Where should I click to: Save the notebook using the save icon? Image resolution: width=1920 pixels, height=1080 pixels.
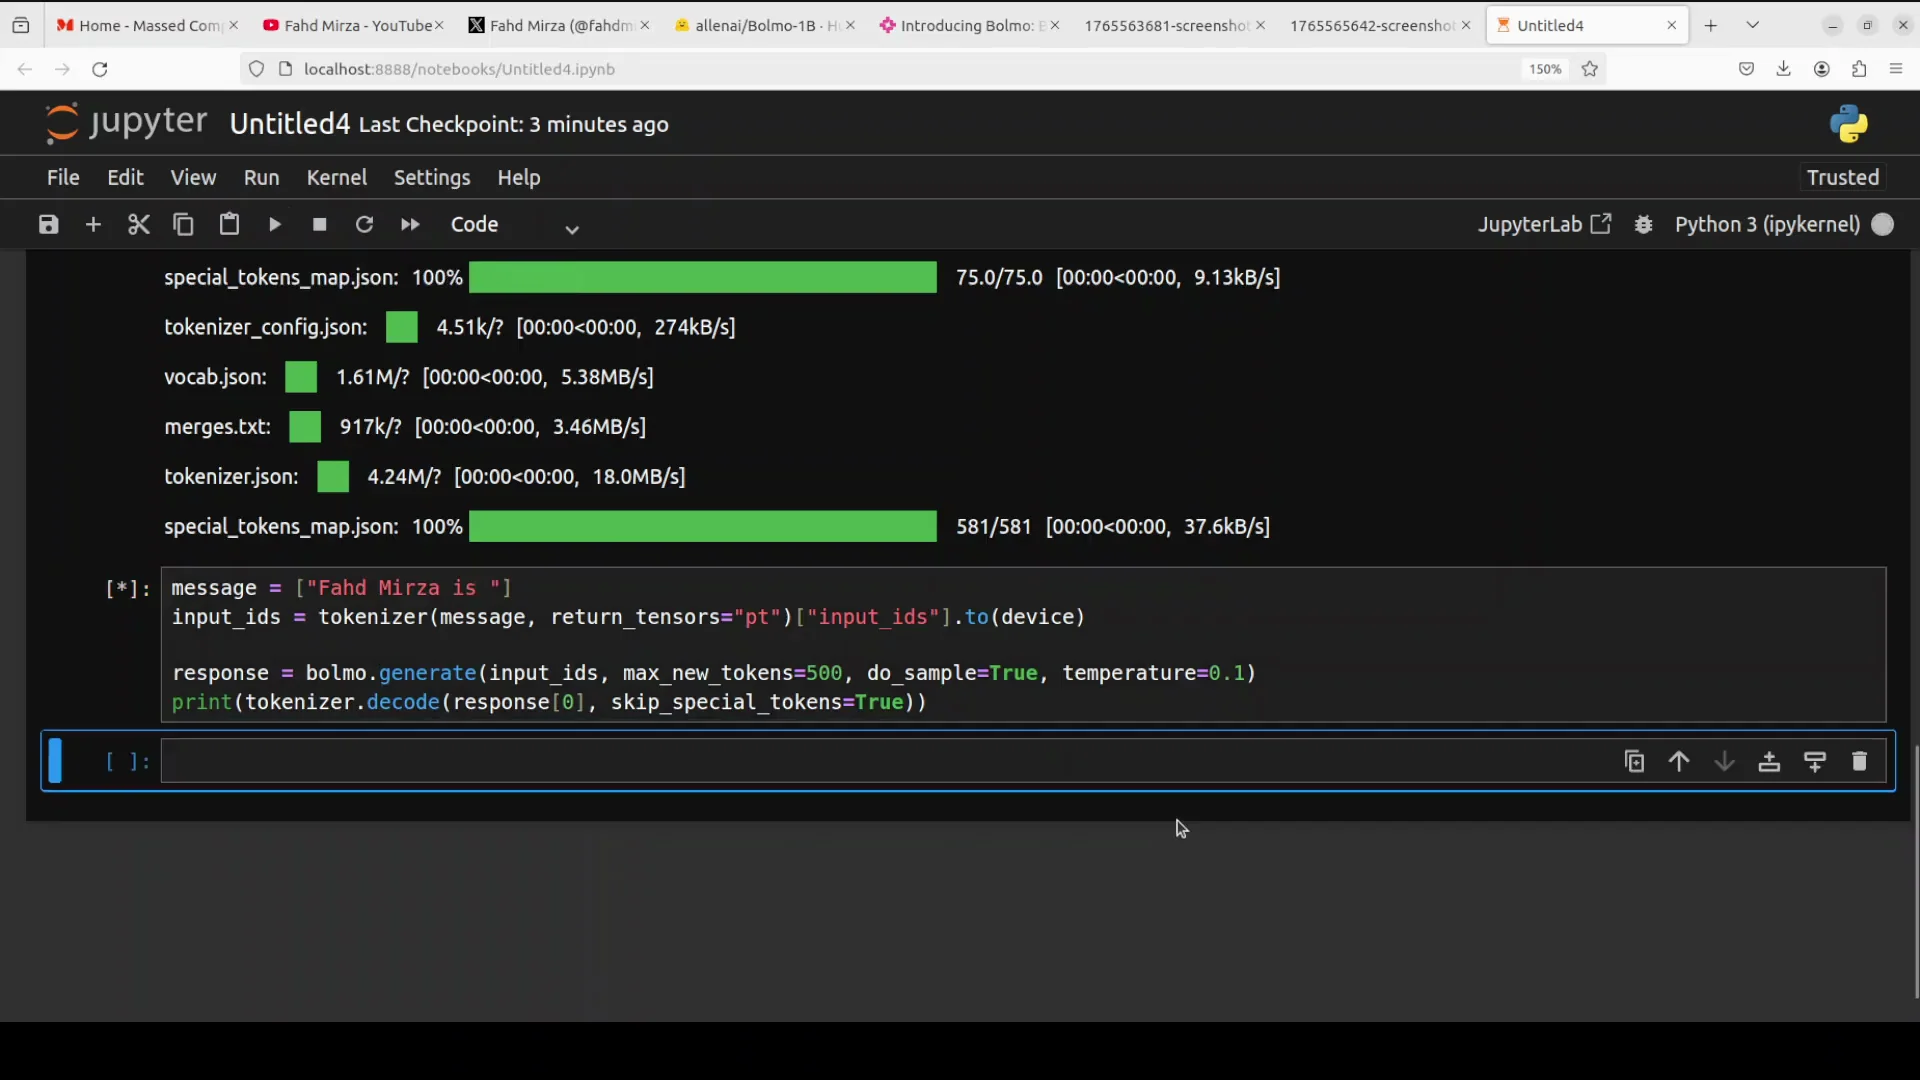tap(47, 224)
